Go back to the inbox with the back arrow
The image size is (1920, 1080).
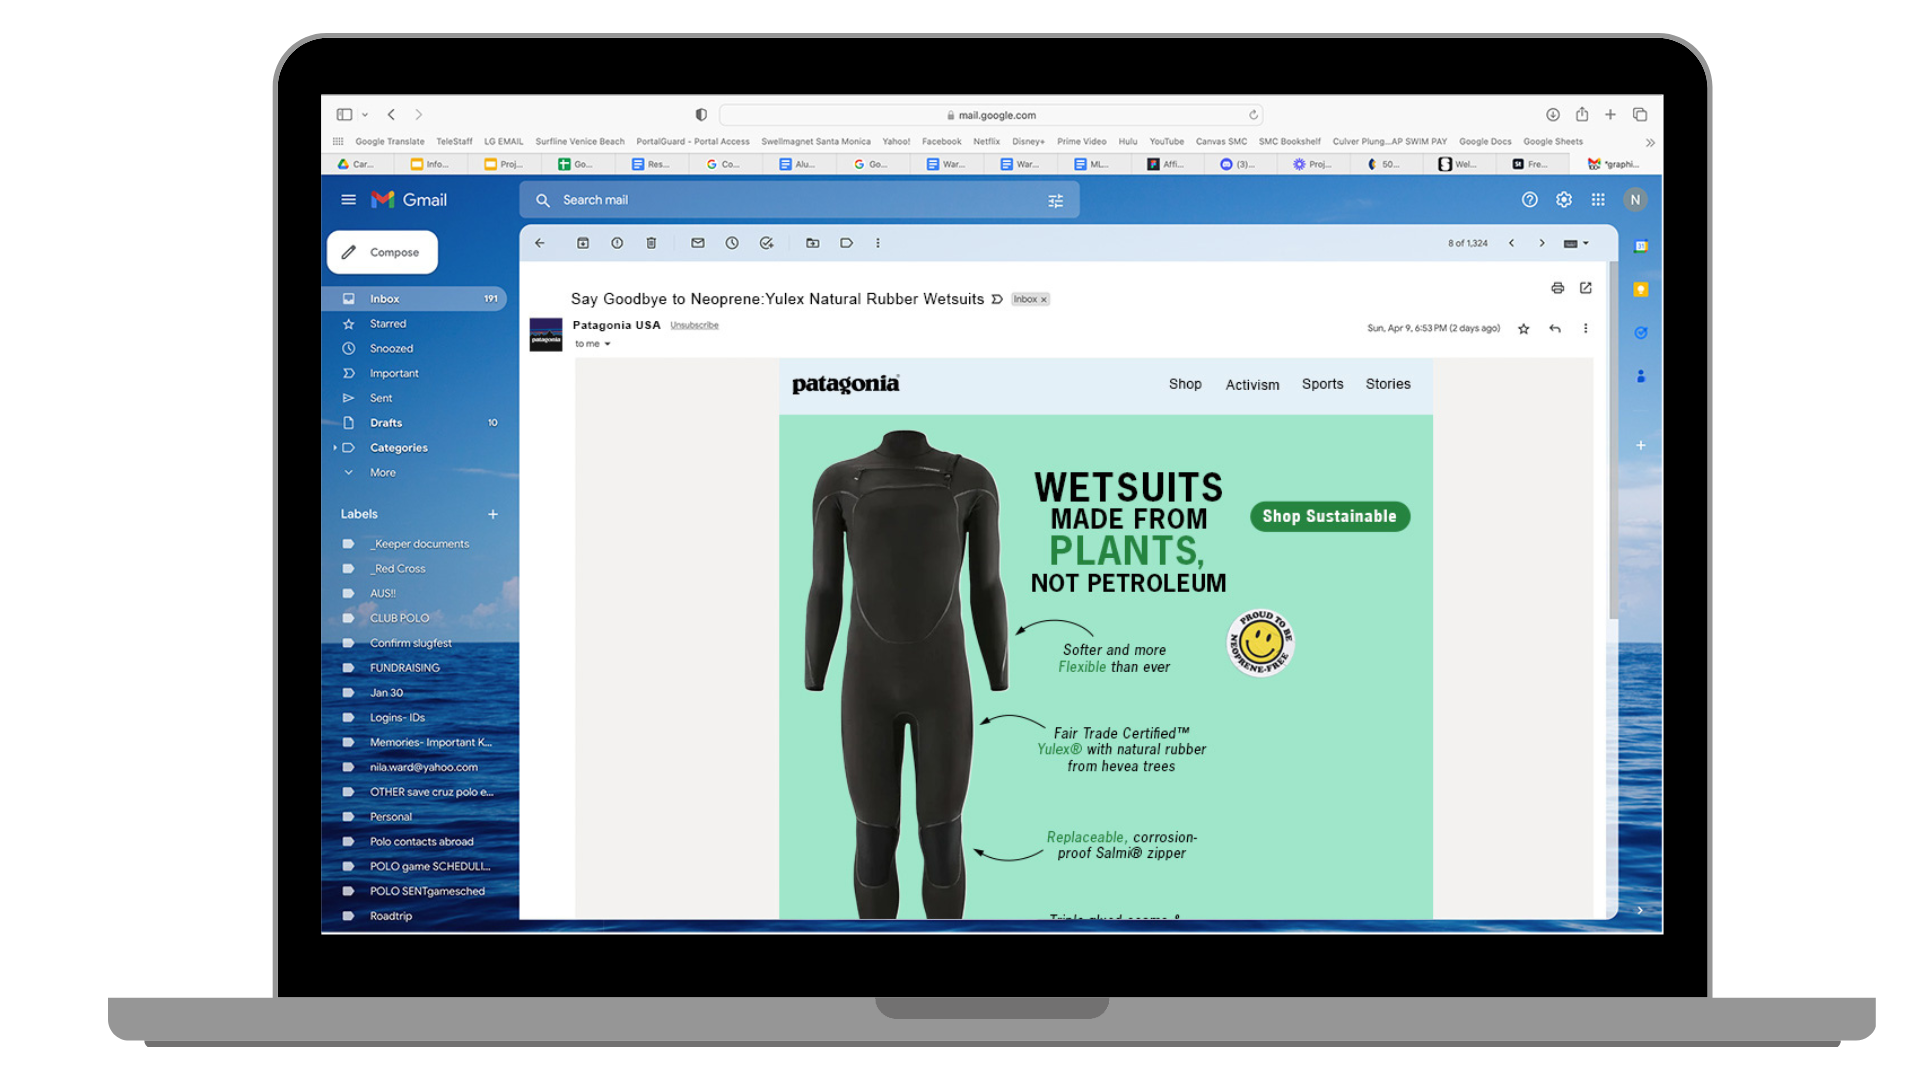[x=540, y=243]
